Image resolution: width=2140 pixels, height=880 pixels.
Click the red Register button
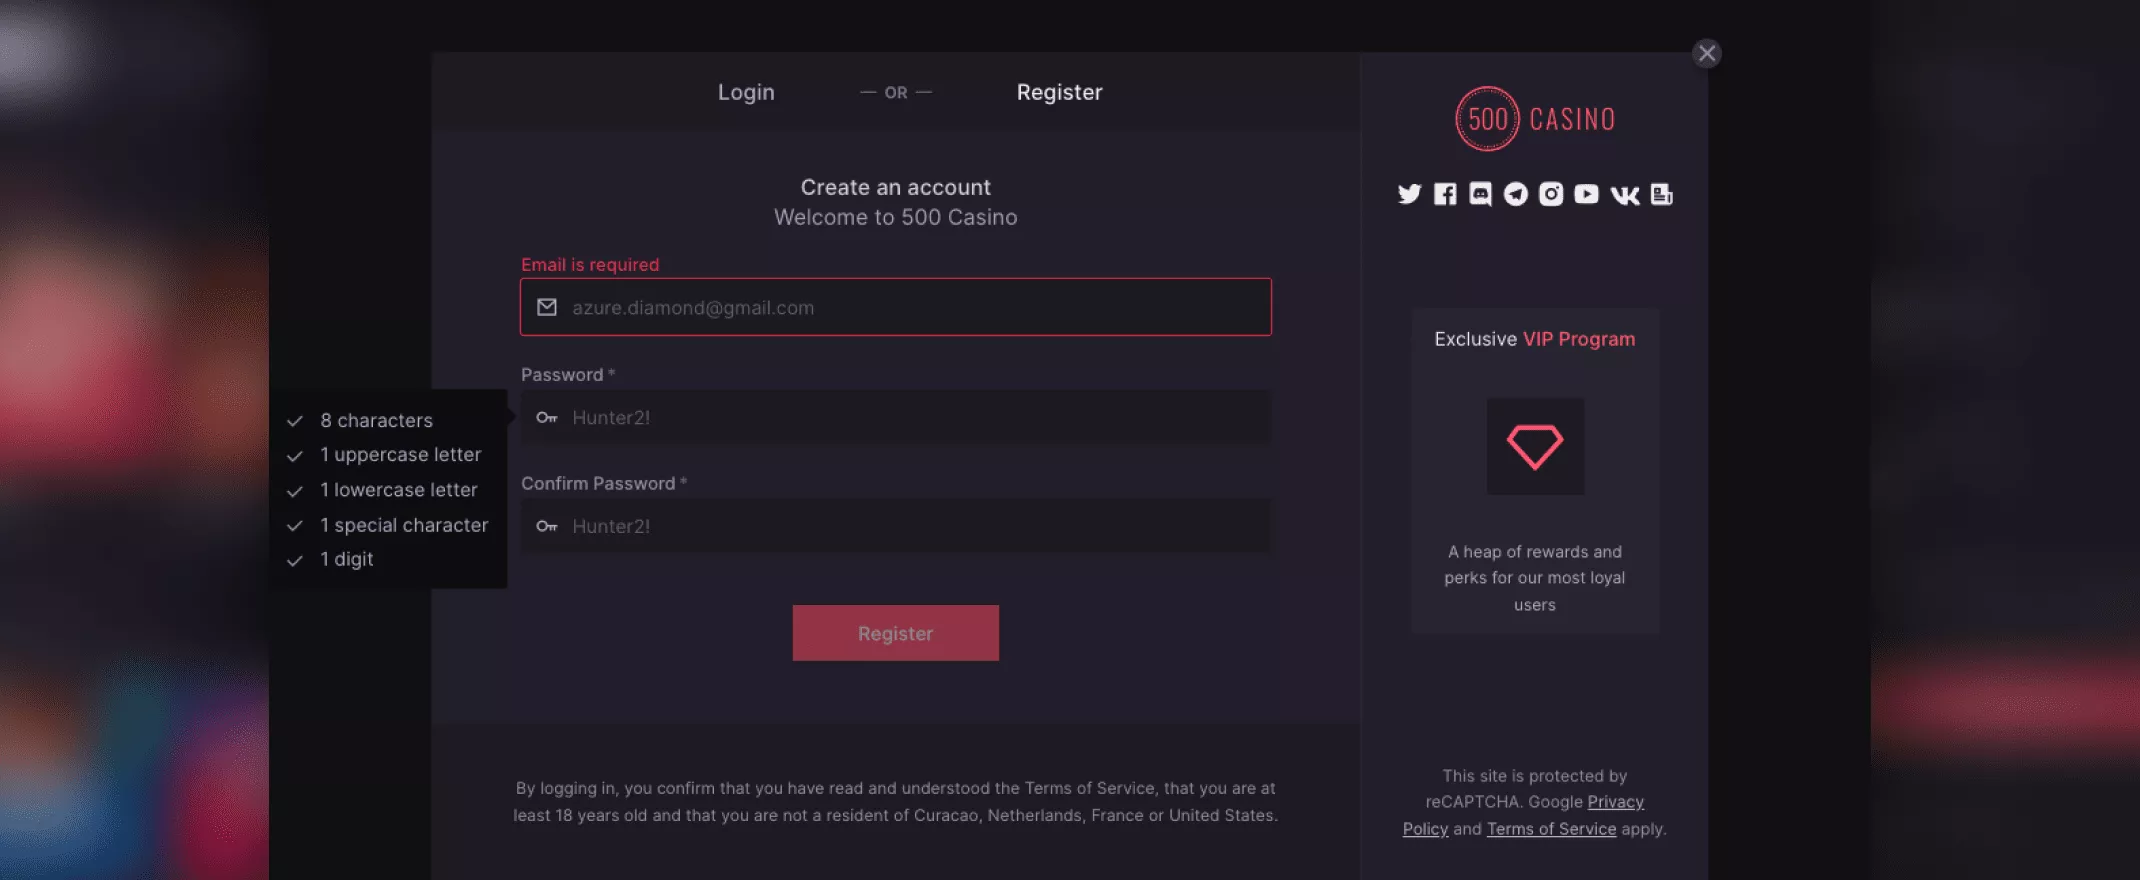point(896,633)
